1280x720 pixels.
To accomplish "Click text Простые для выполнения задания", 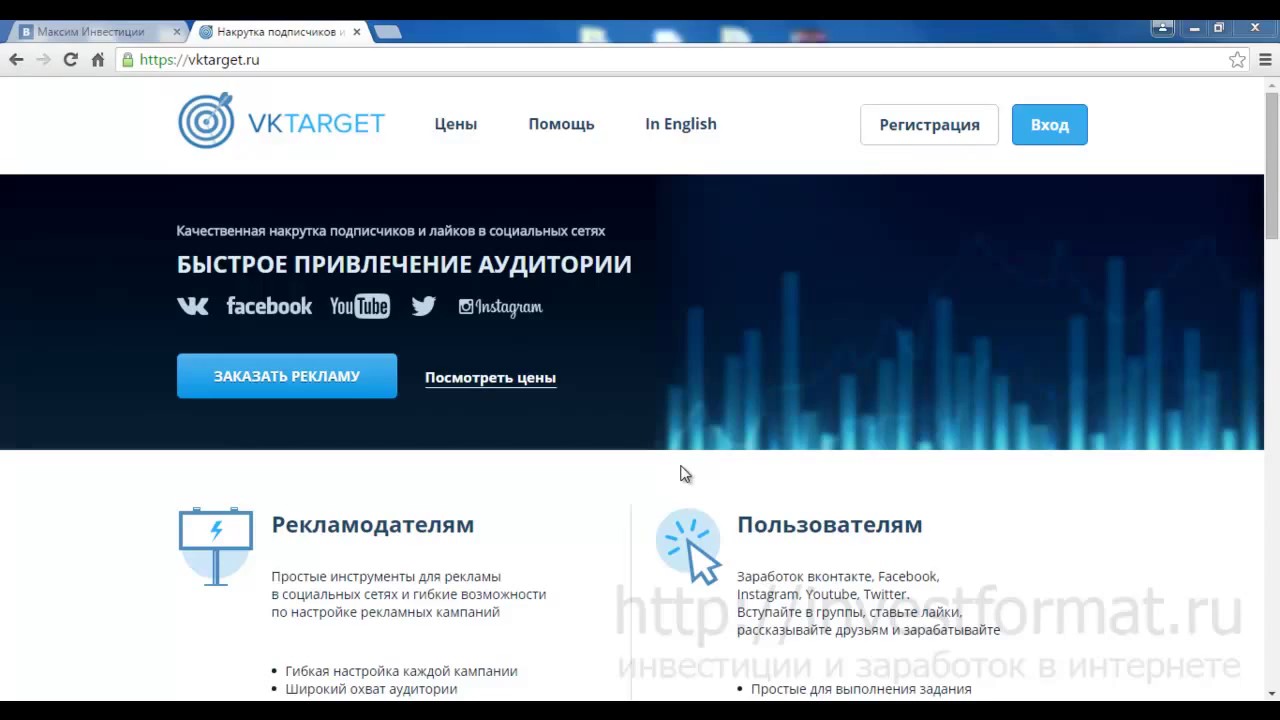I will pyautogui.click(x=861, y=689).
